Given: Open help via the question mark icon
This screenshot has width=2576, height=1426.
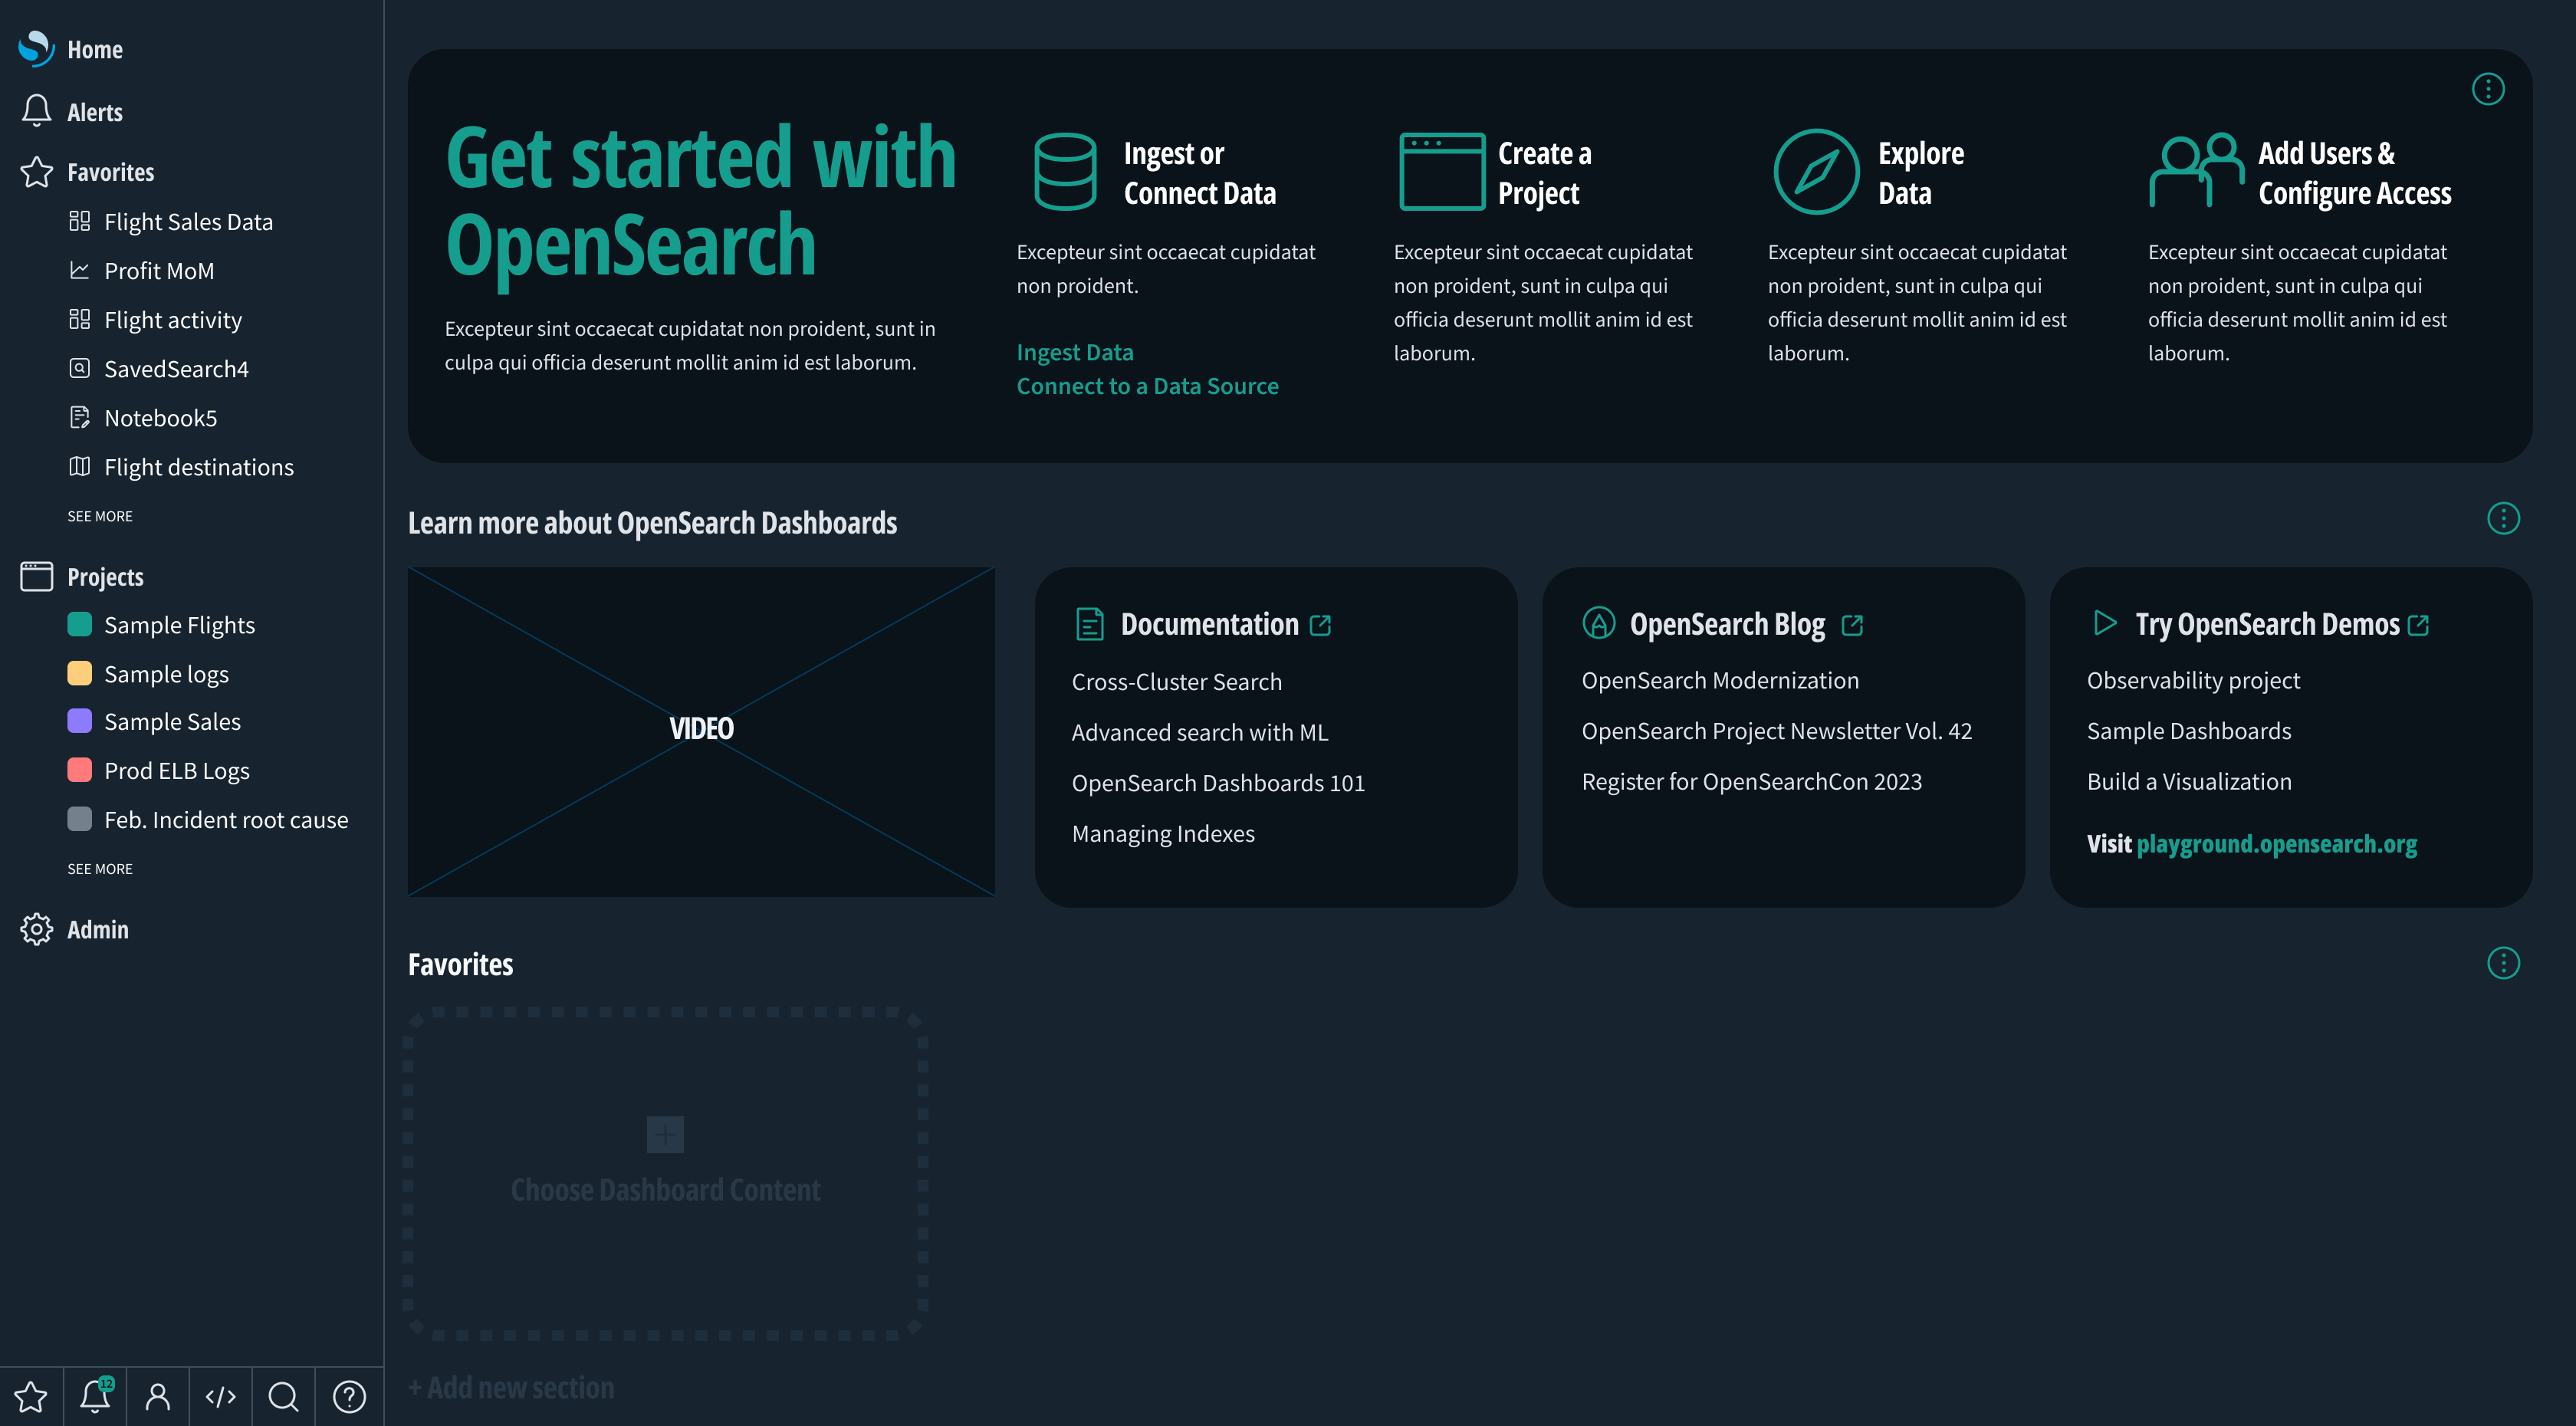Looking at the screenshot, I should pyautogui.click(x=348, y=1396).
